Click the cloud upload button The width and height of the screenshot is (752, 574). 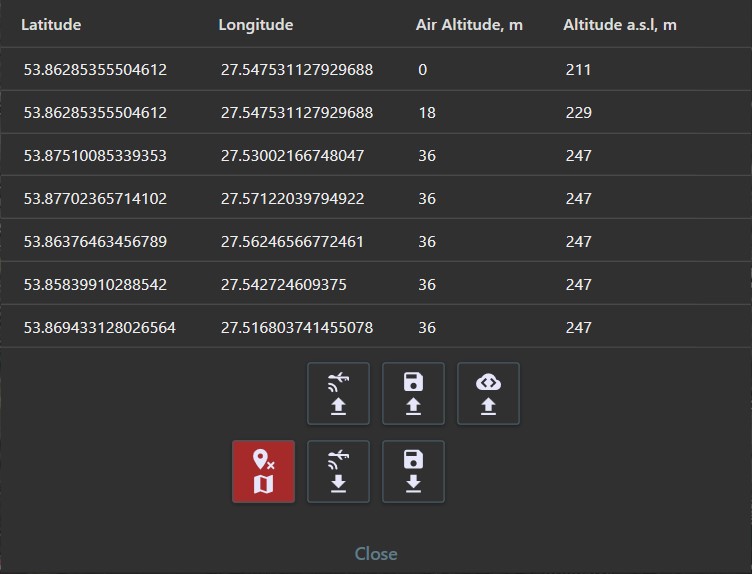point(488,393)
